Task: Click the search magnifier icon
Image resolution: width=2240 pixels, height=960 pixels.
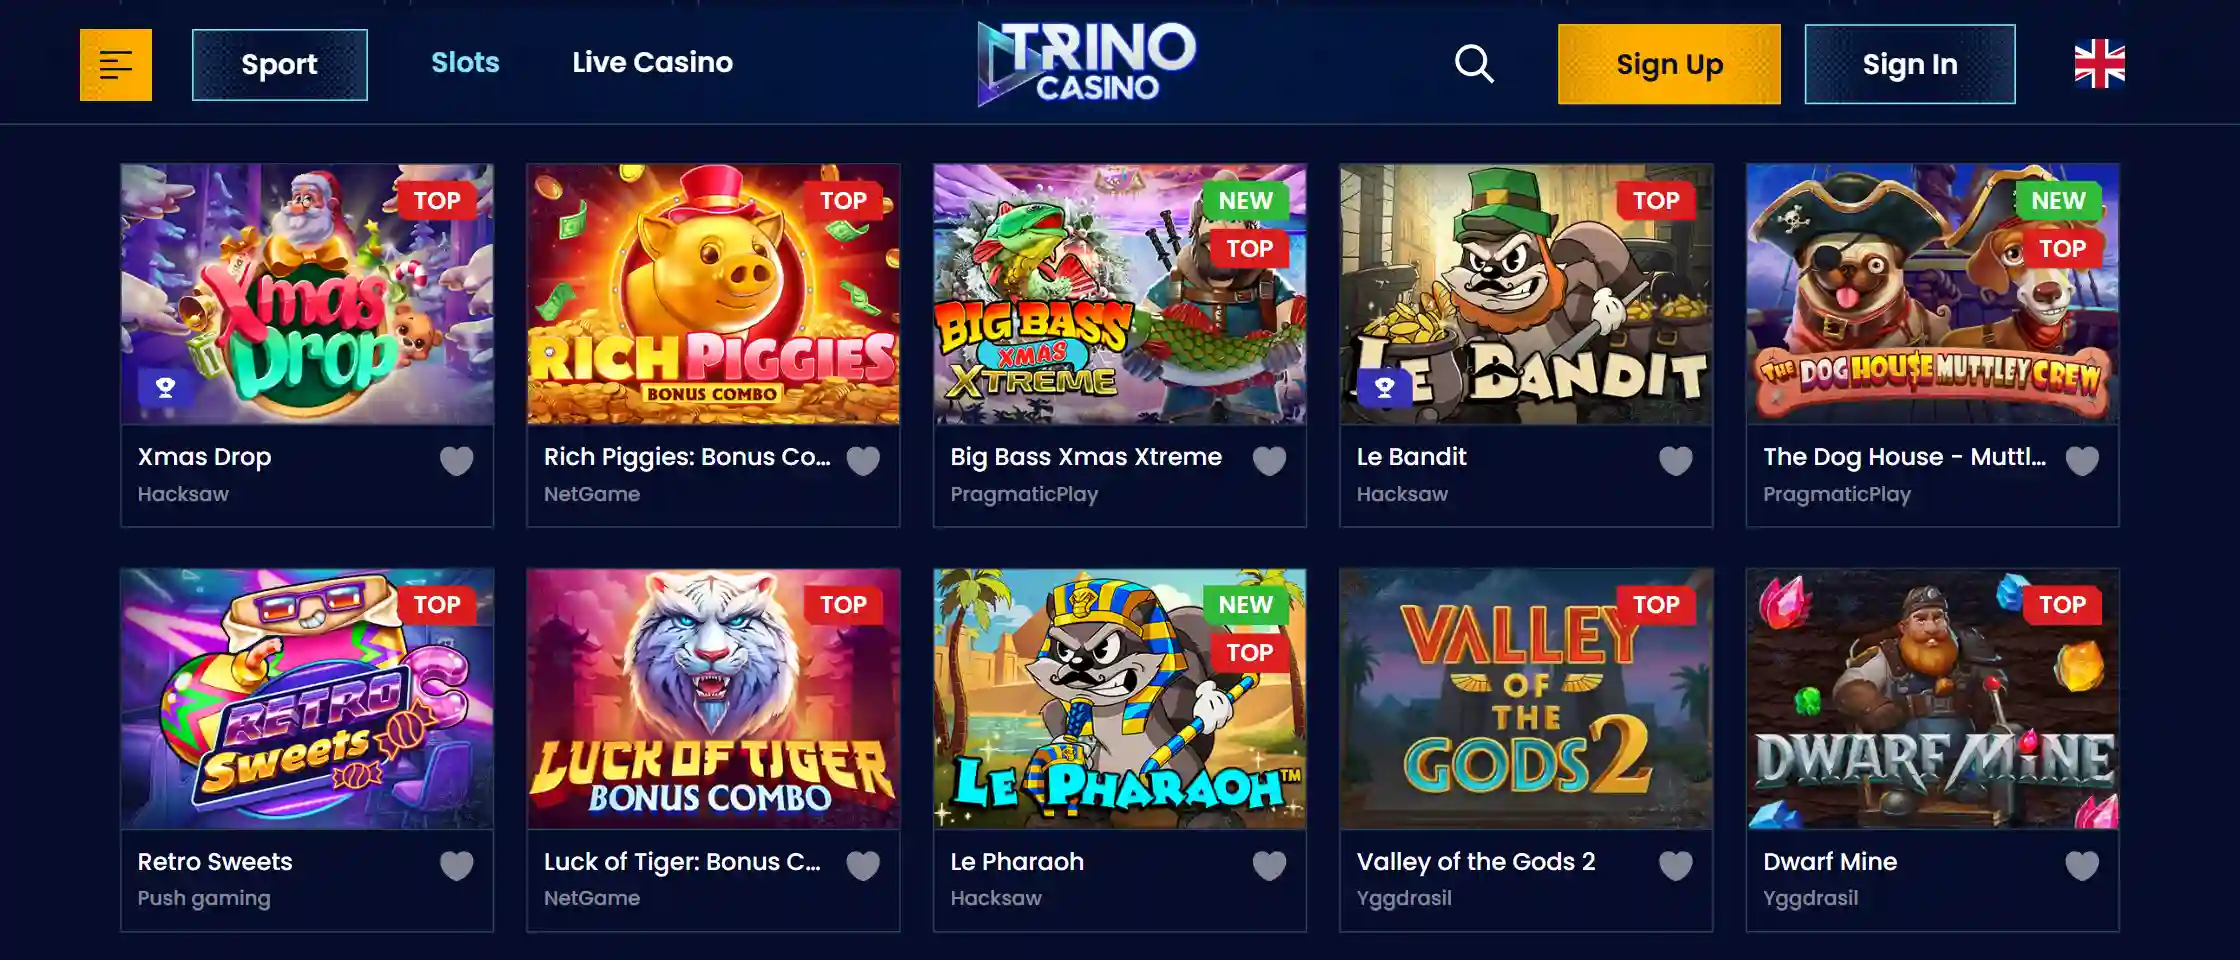Action: [x=1473, y=64]
